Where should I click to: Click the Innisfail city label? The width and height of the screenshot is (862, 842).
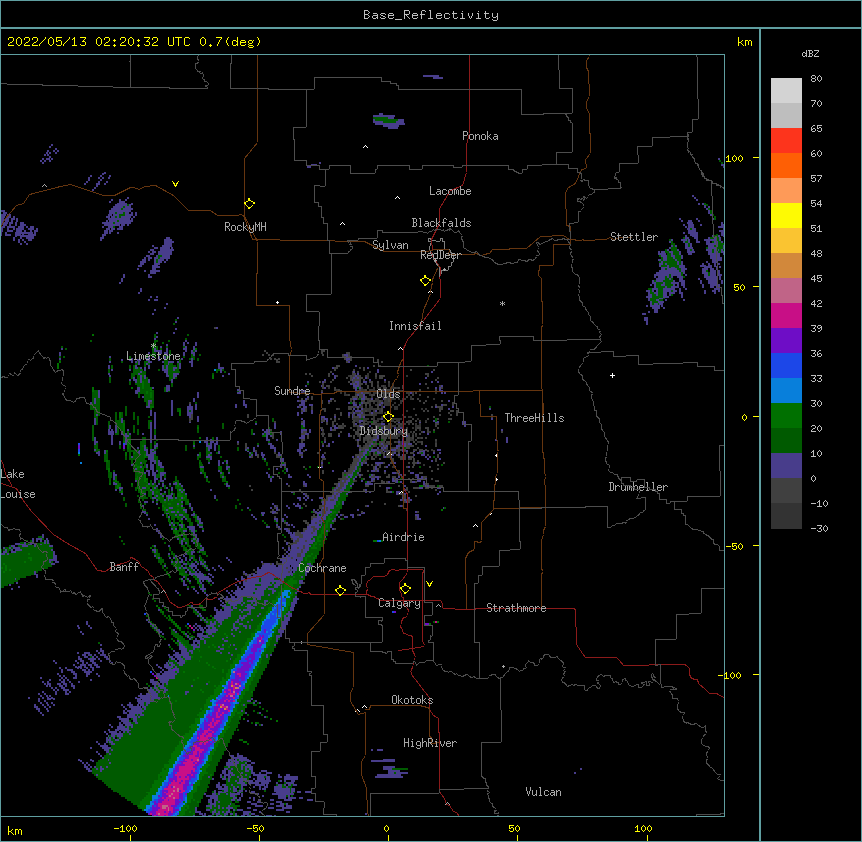tap(415, 326)
